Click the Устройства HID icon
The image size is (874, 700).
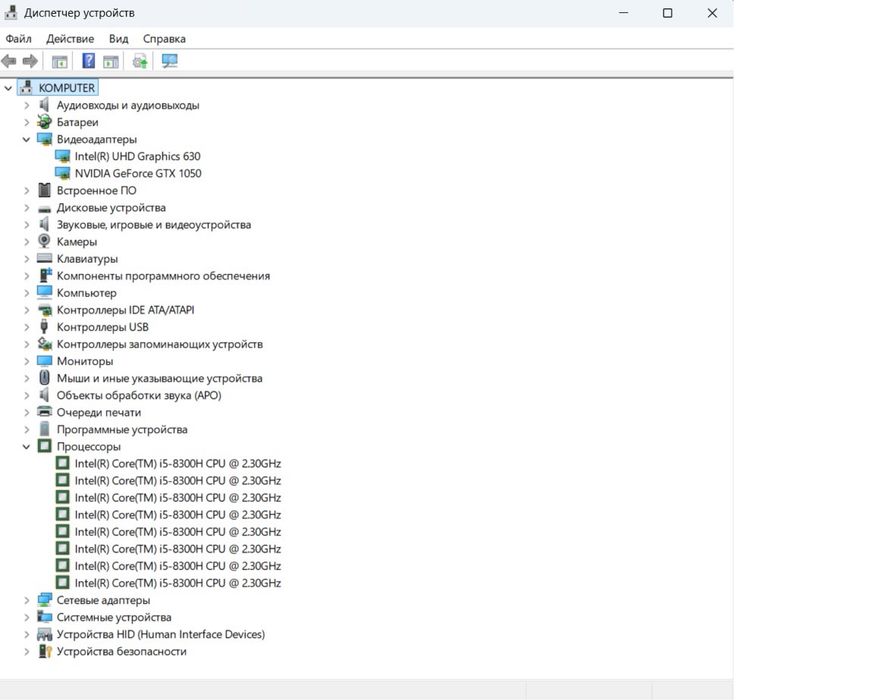point(44,634)
